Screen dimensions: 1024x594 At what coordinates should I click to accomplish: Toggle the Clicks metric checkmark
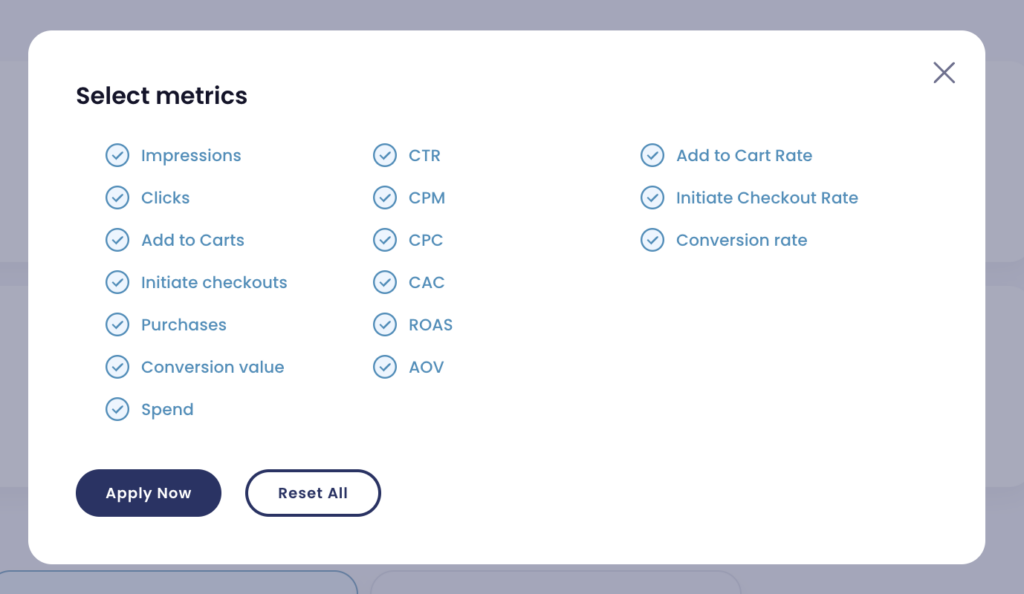pyautogui.click(x=118, y=198)
